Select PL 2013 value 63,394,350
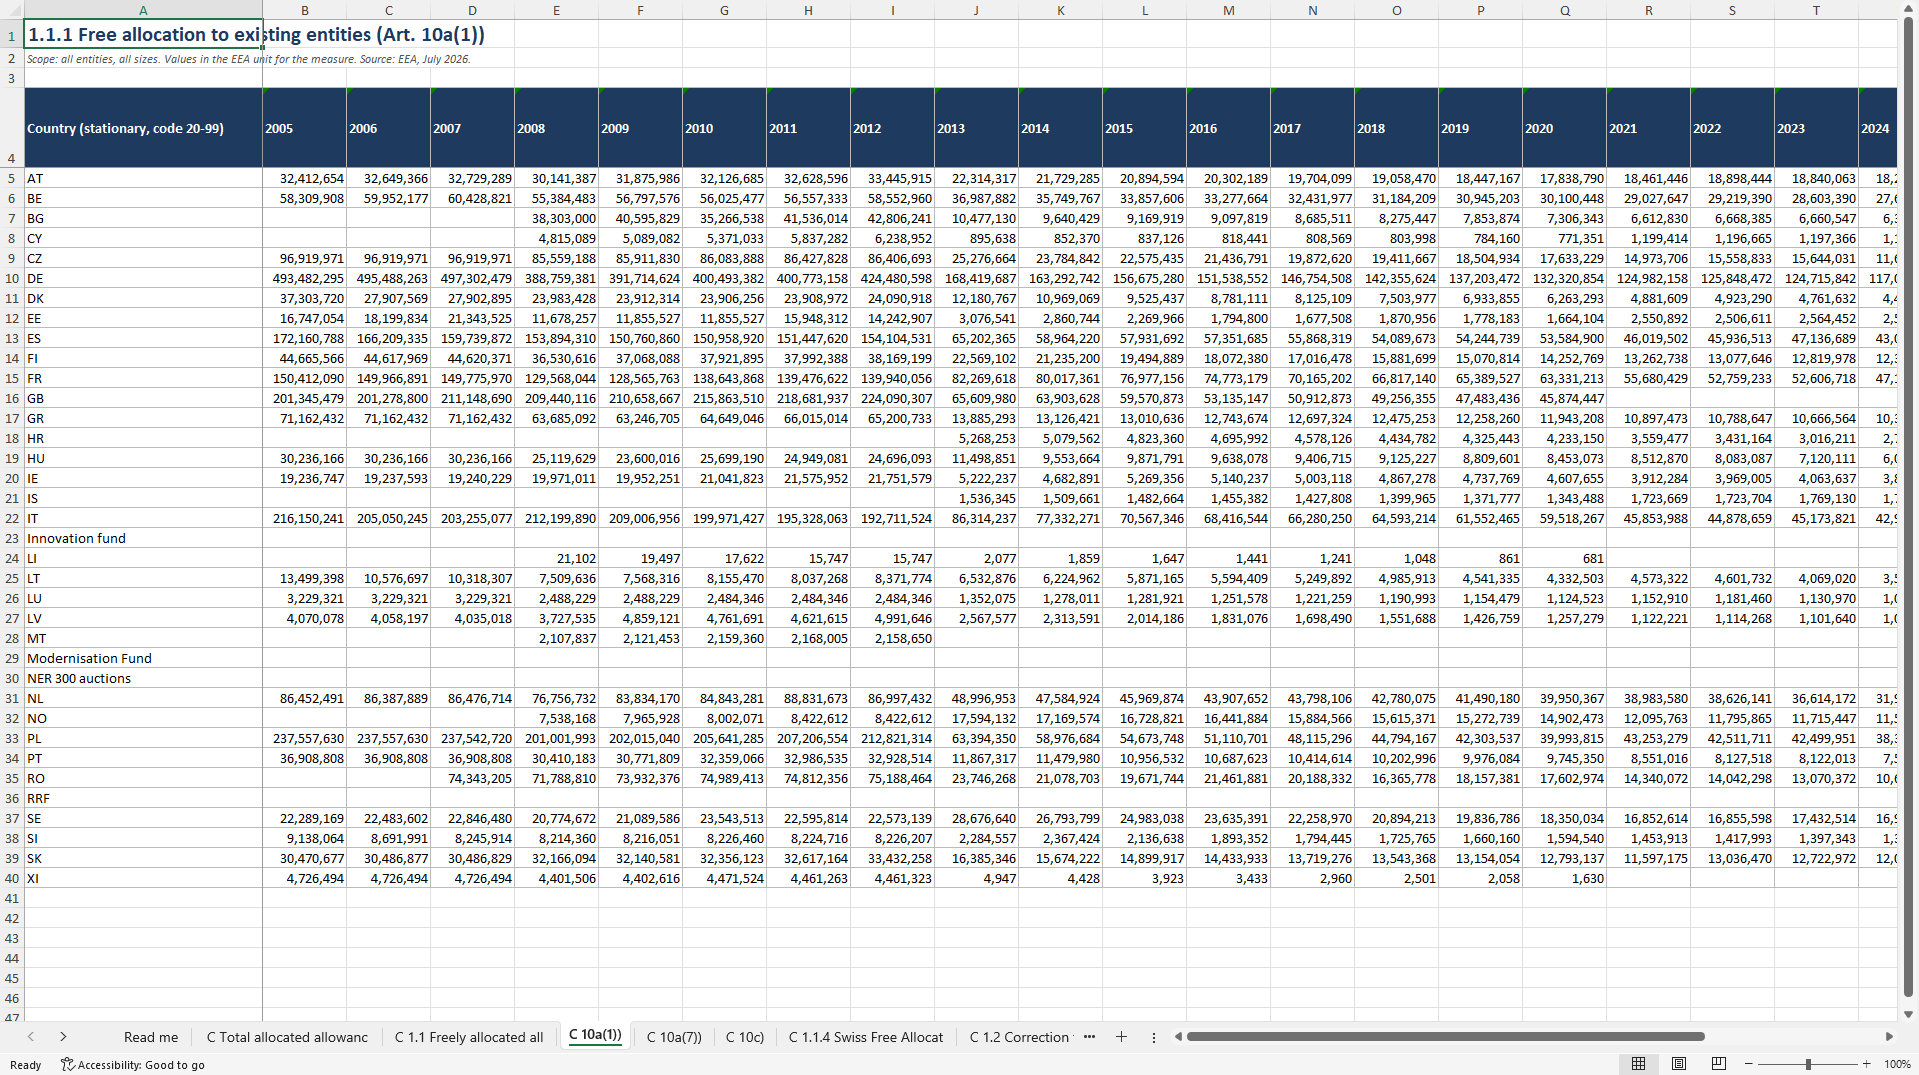1919x1075 pixels. coord(976,739)
